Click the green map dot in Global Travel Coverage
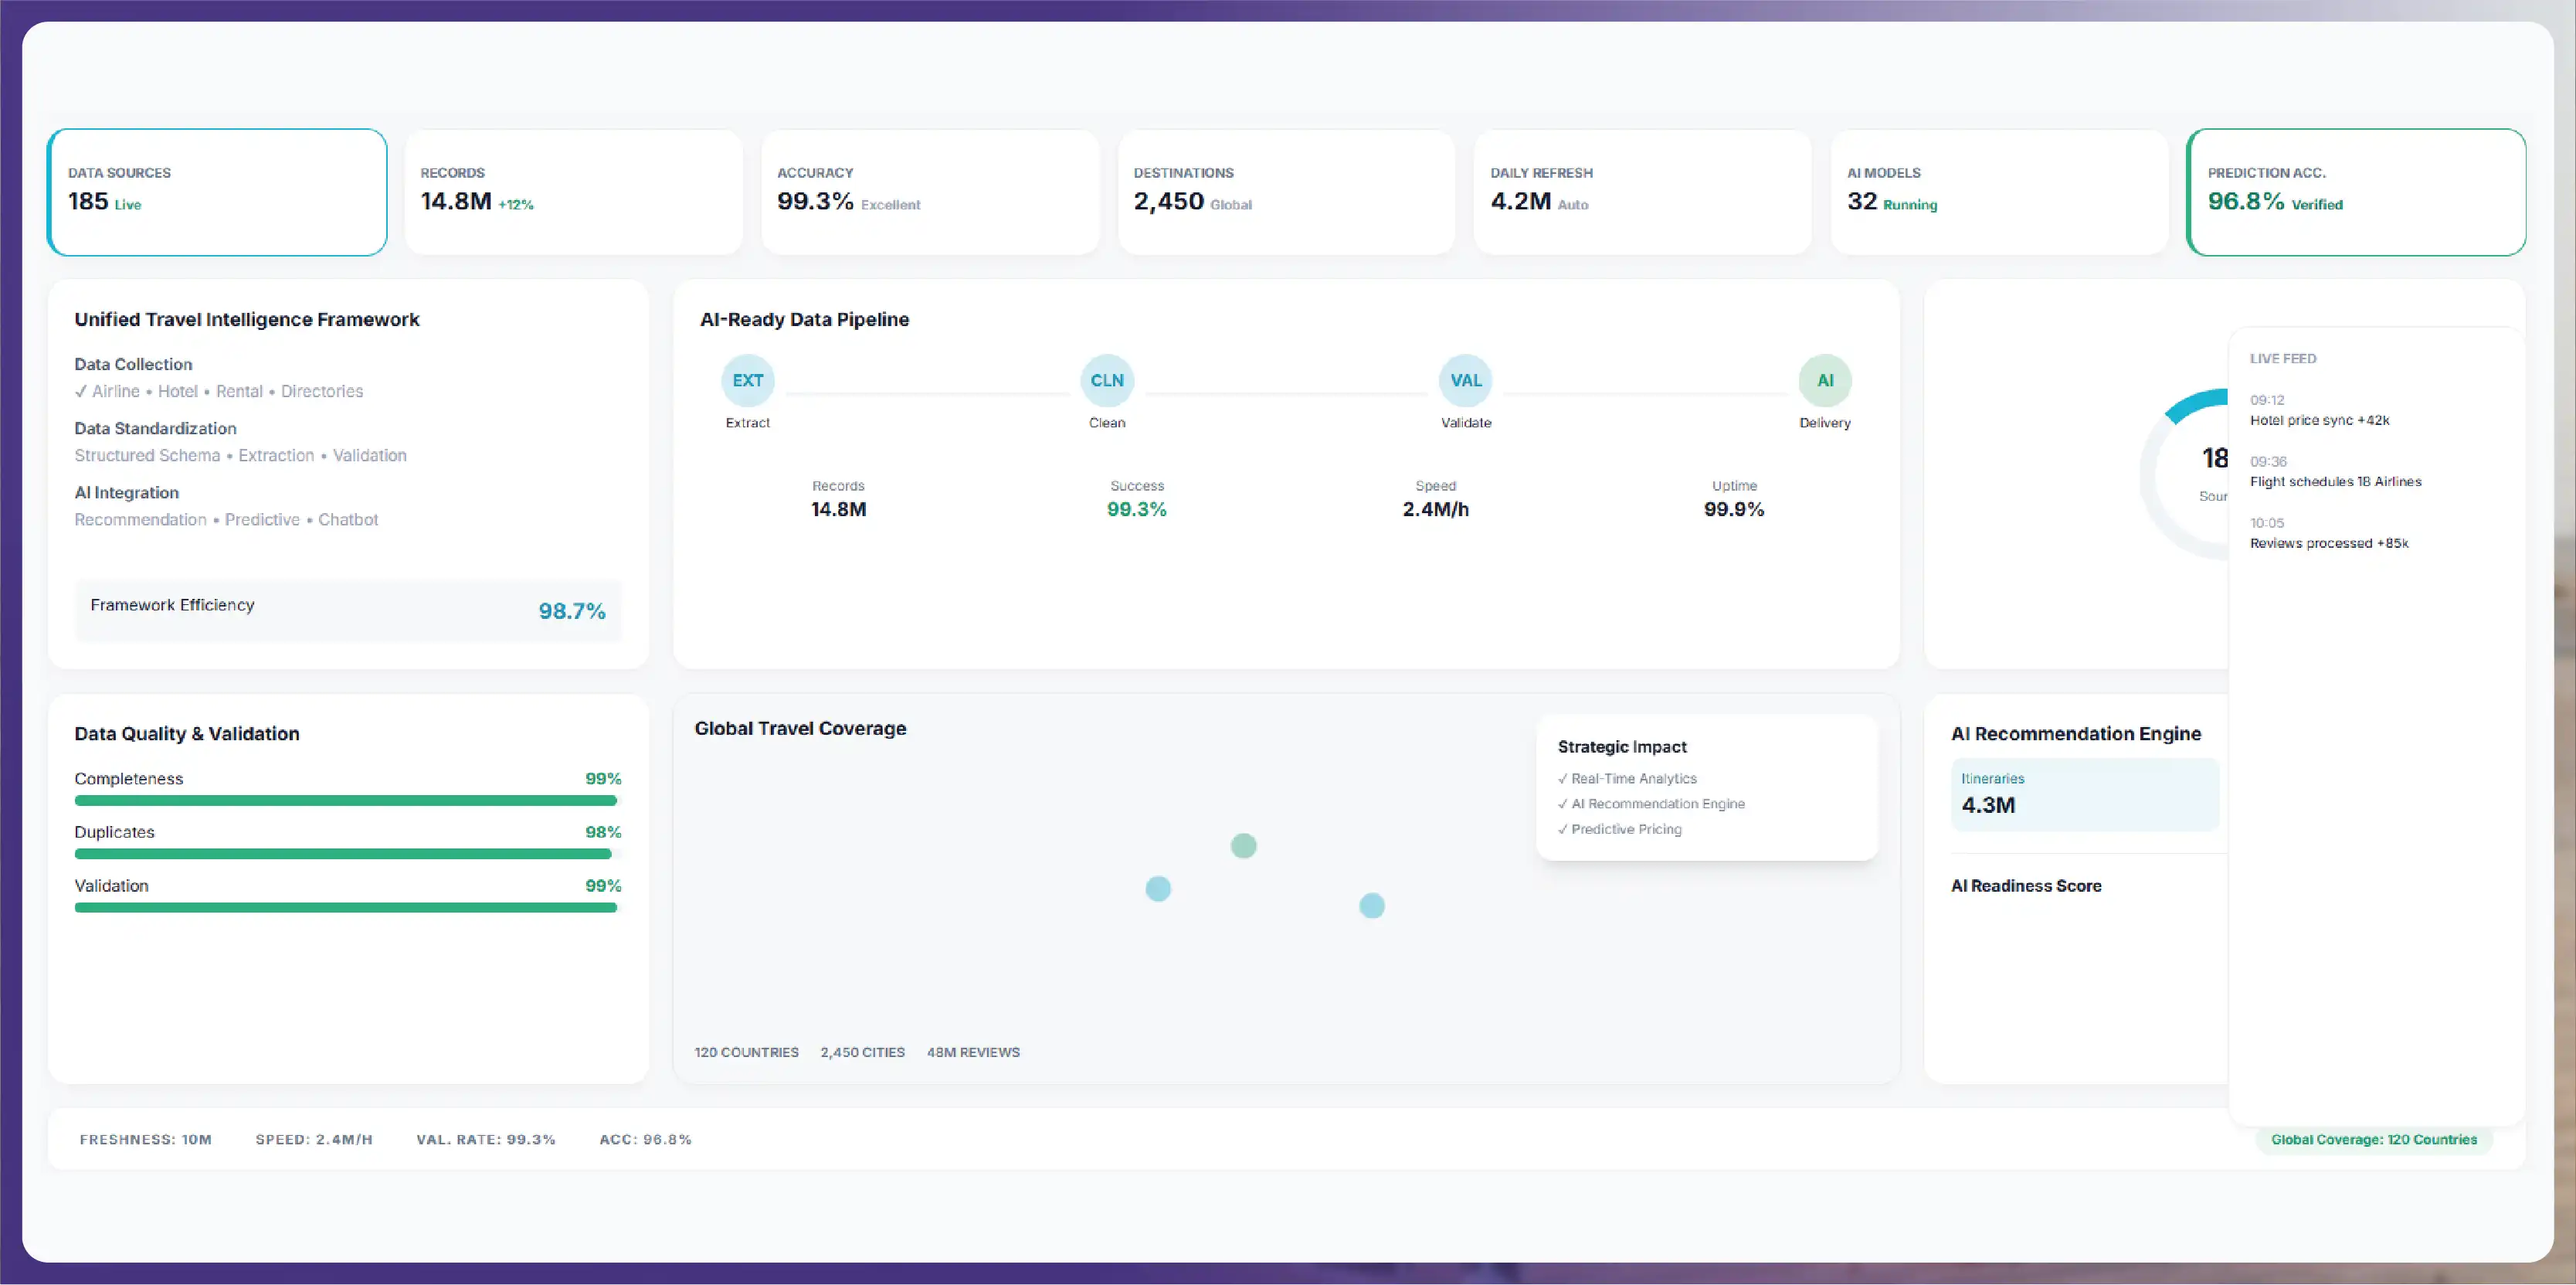Viewport: 2576px width, 1285px height. click(1243, 846)
